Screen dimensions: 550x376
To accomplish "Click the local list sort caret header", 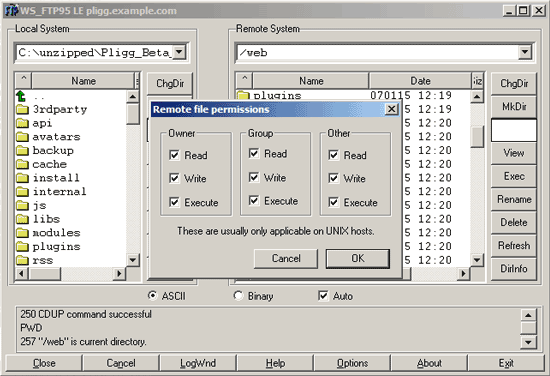I will [24, 81].
